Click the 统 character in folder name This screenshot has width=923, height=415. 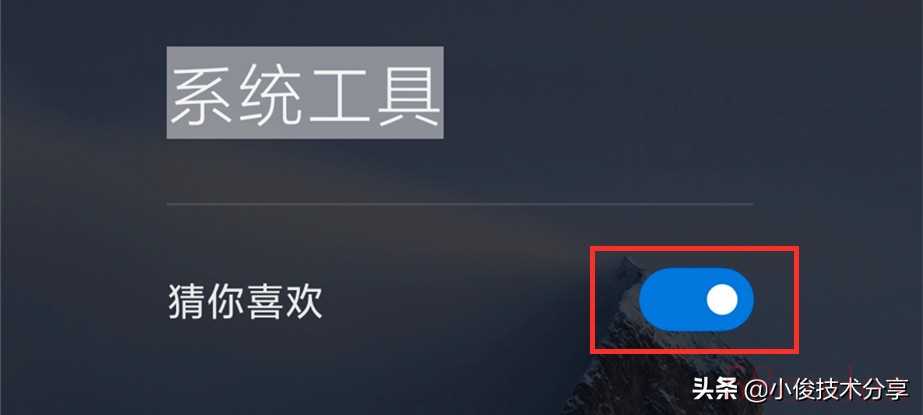click(x=271, y=95)
